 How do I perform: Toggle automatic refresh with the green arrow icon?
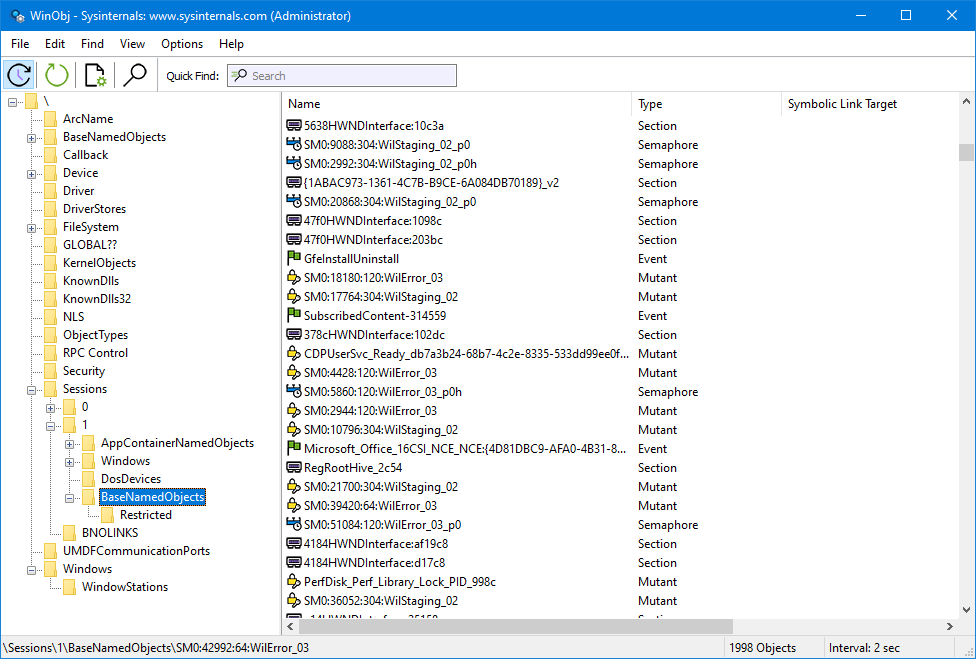56,74
